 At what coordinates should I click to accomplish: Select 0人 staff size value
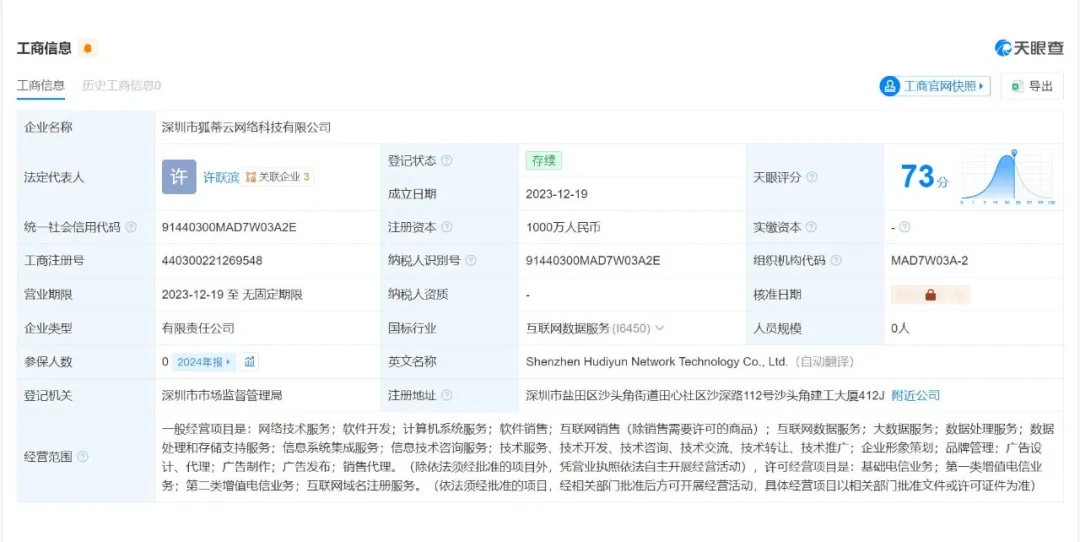900,329
